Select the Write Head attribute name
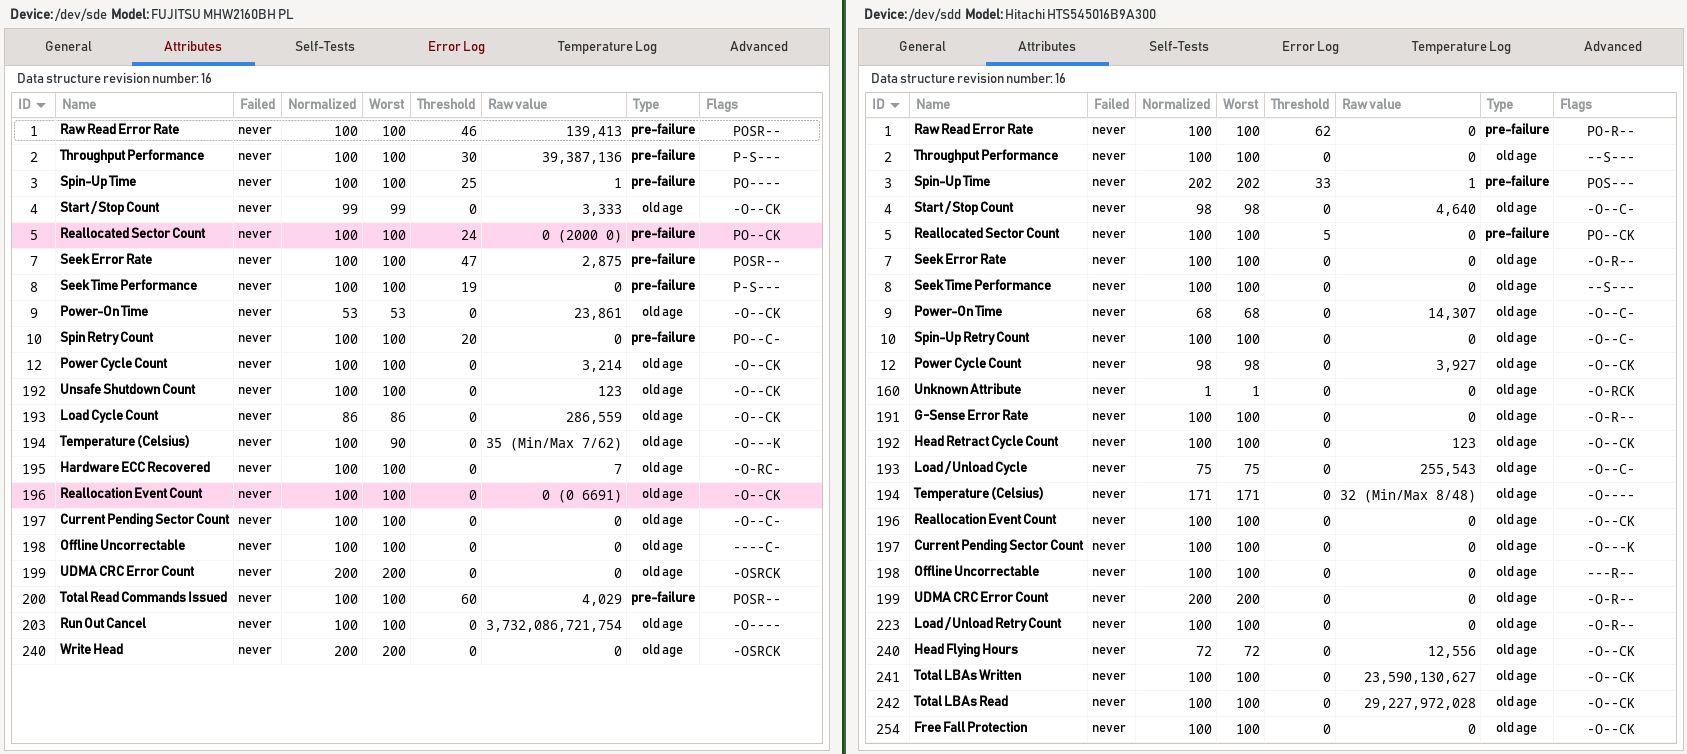Viewport: 1687px width, 754px height. point(92,650)
